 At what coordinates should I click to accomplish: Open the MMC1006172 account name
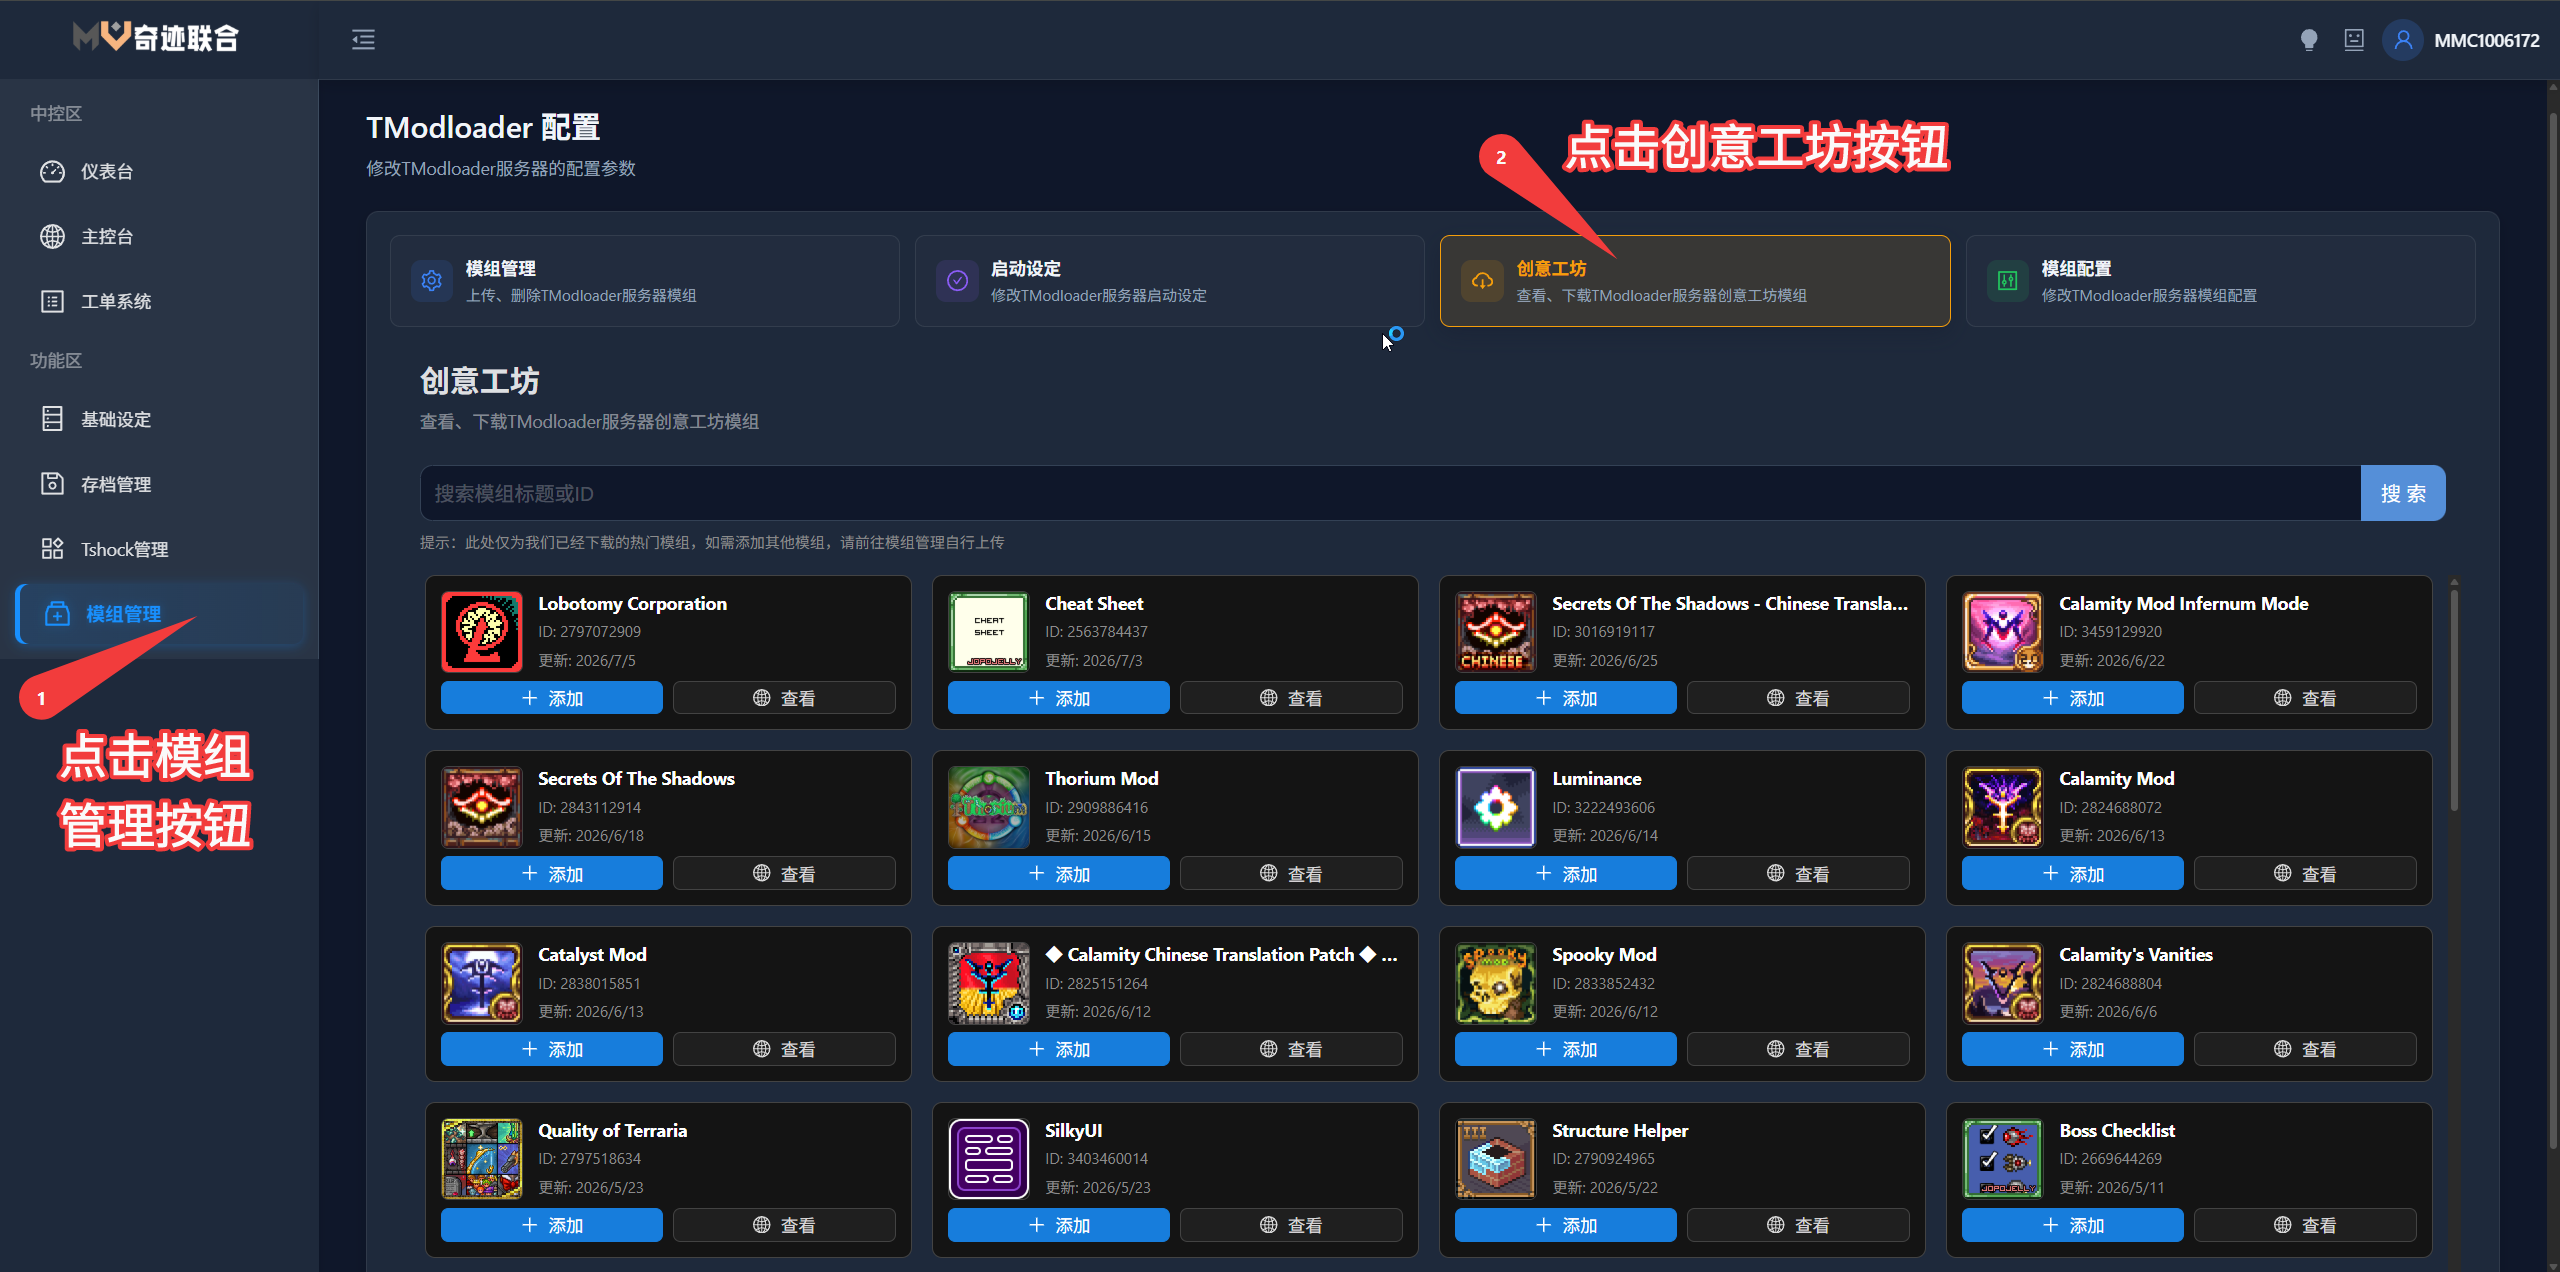click(2486, 41)
